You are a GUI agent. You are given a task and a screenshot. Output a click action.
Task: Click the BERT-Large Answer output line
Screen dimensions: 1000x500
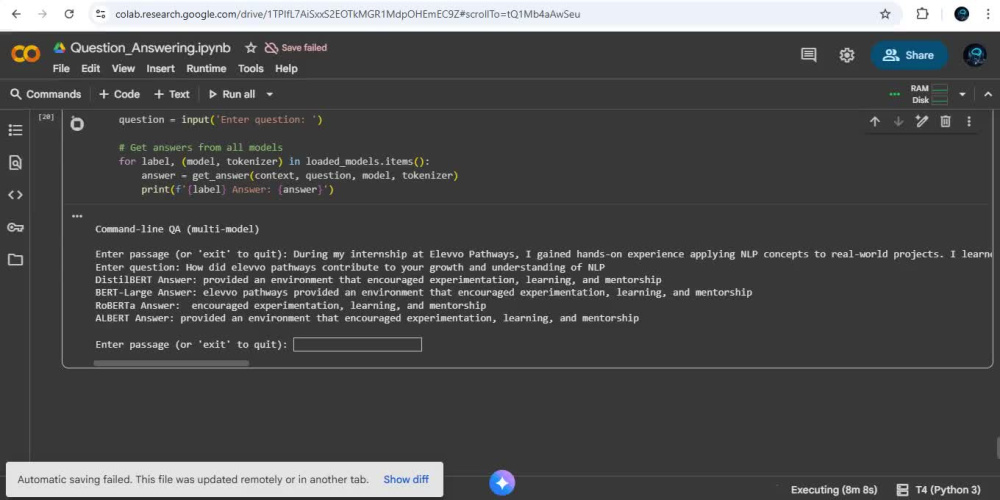click(423, 293)
